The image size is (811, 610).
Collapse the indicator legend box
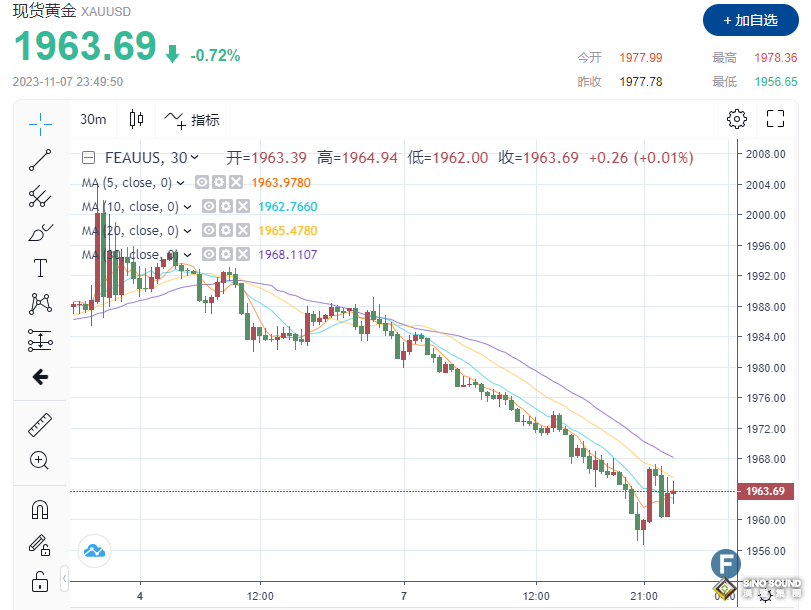[x=89, y=157]
